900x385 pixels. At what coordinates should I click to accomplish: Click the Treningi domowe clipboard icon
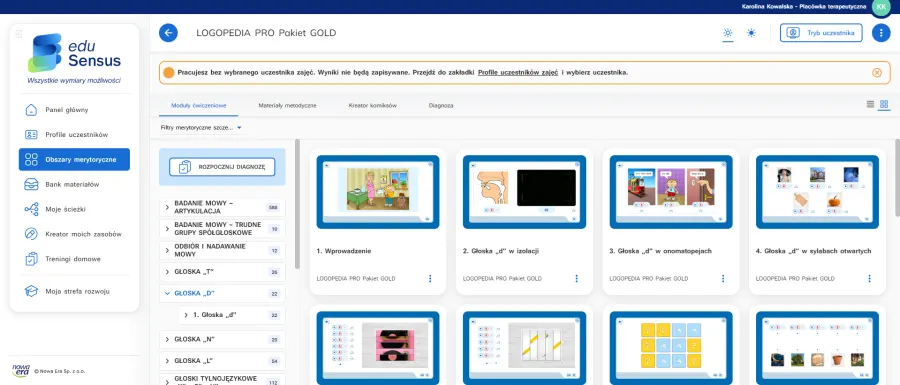31,259
